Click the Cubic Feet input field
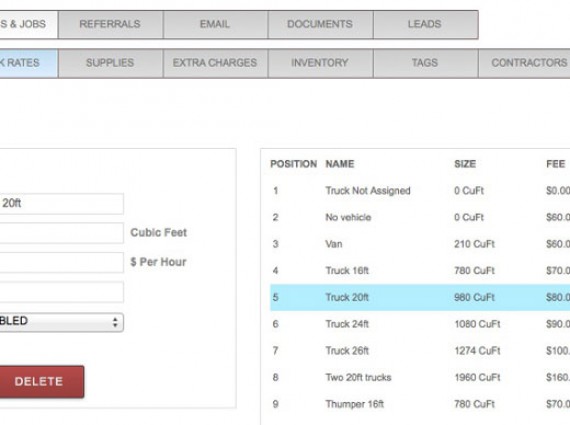570x425 pixels. 61,233
